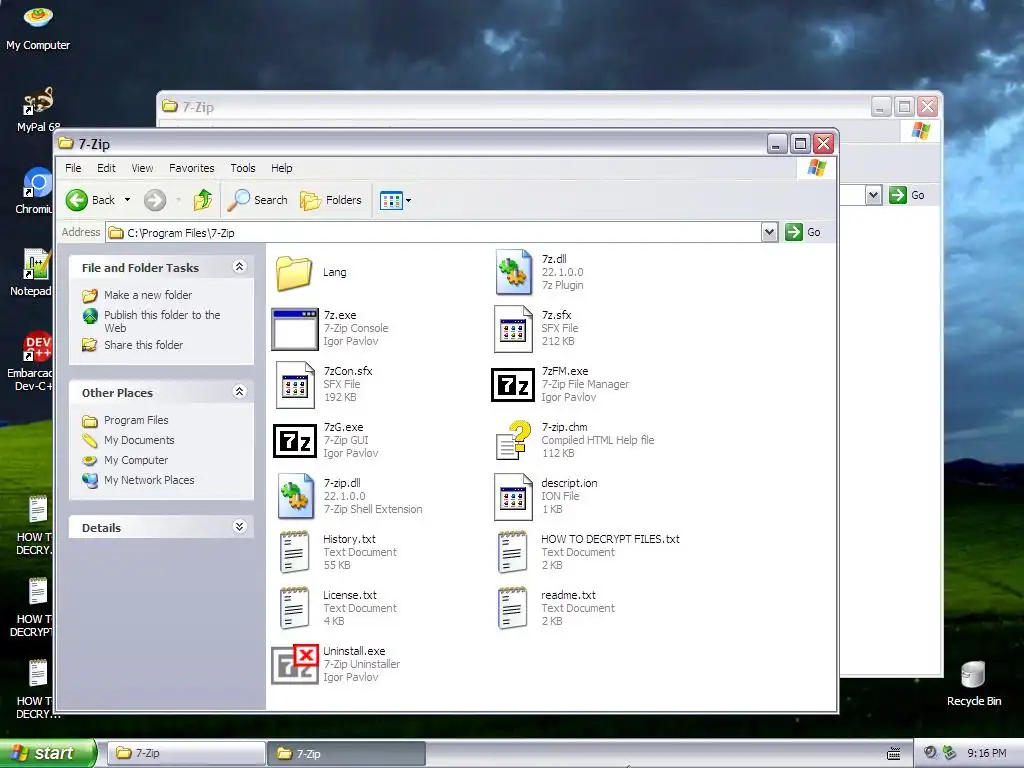Open address dropdown in background 7-Zip window
The width and height of the screenshot is (1024, 768).
(x=873, y=195)
